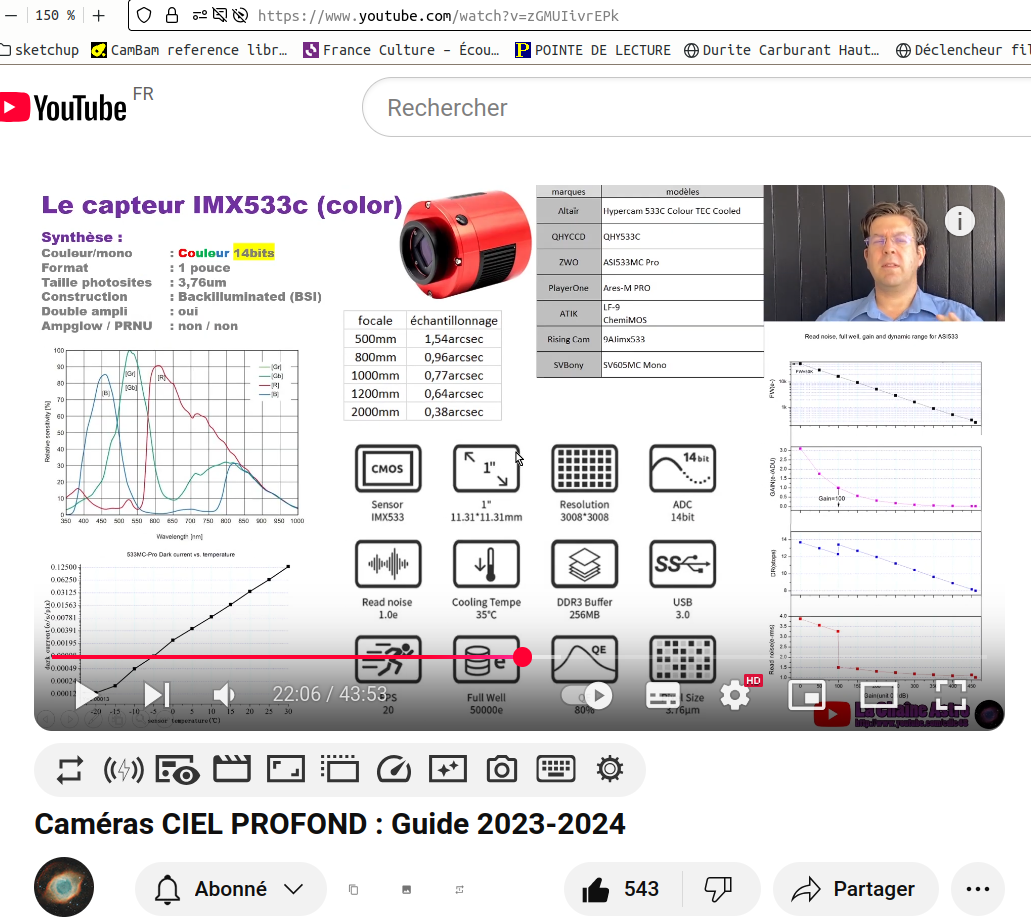
Task: Mute the video volume speaker icon
Action: tap(224, 695)
